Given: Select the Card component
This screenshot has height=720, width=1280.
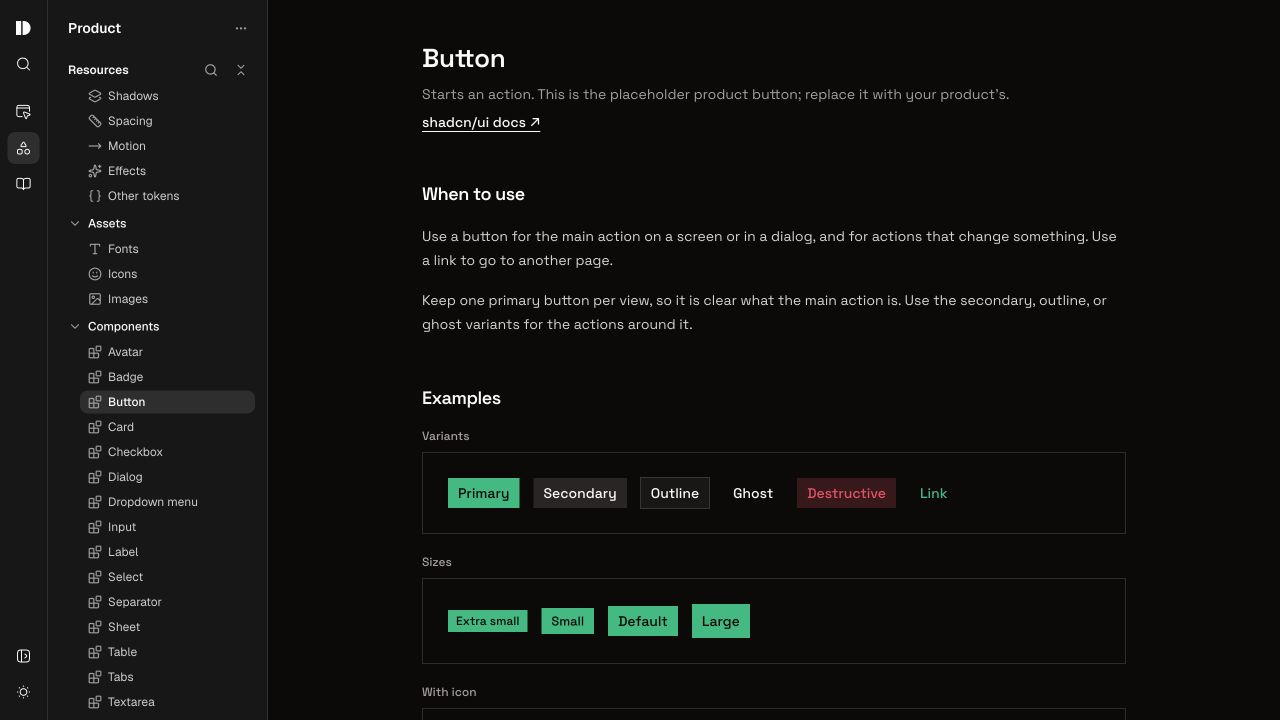Looking at the screenshot, I should pos(167,427).
